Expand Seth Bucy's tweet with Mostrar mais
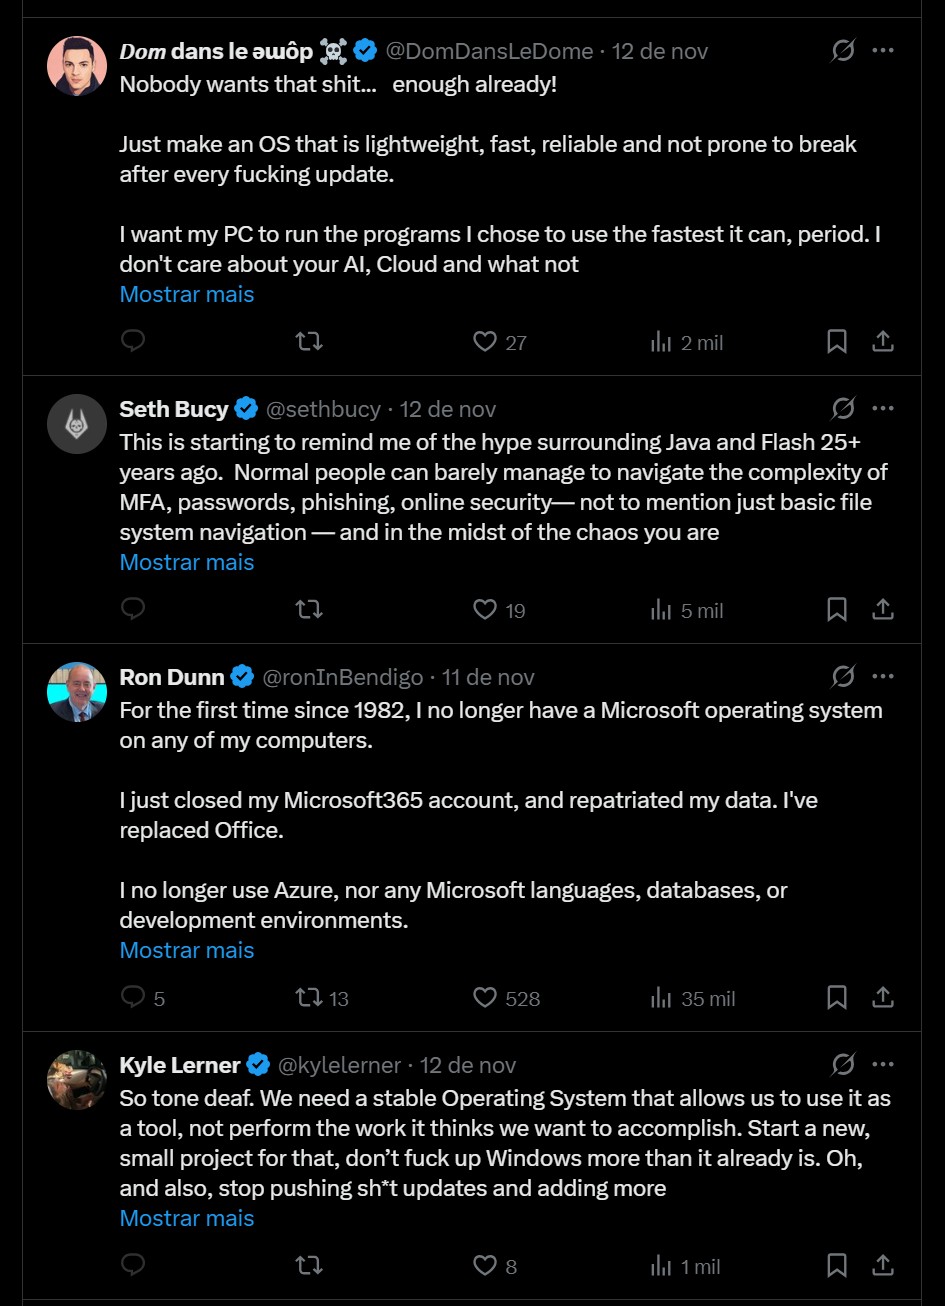This screenshot has width=945, height=1306. click(187, 562)
